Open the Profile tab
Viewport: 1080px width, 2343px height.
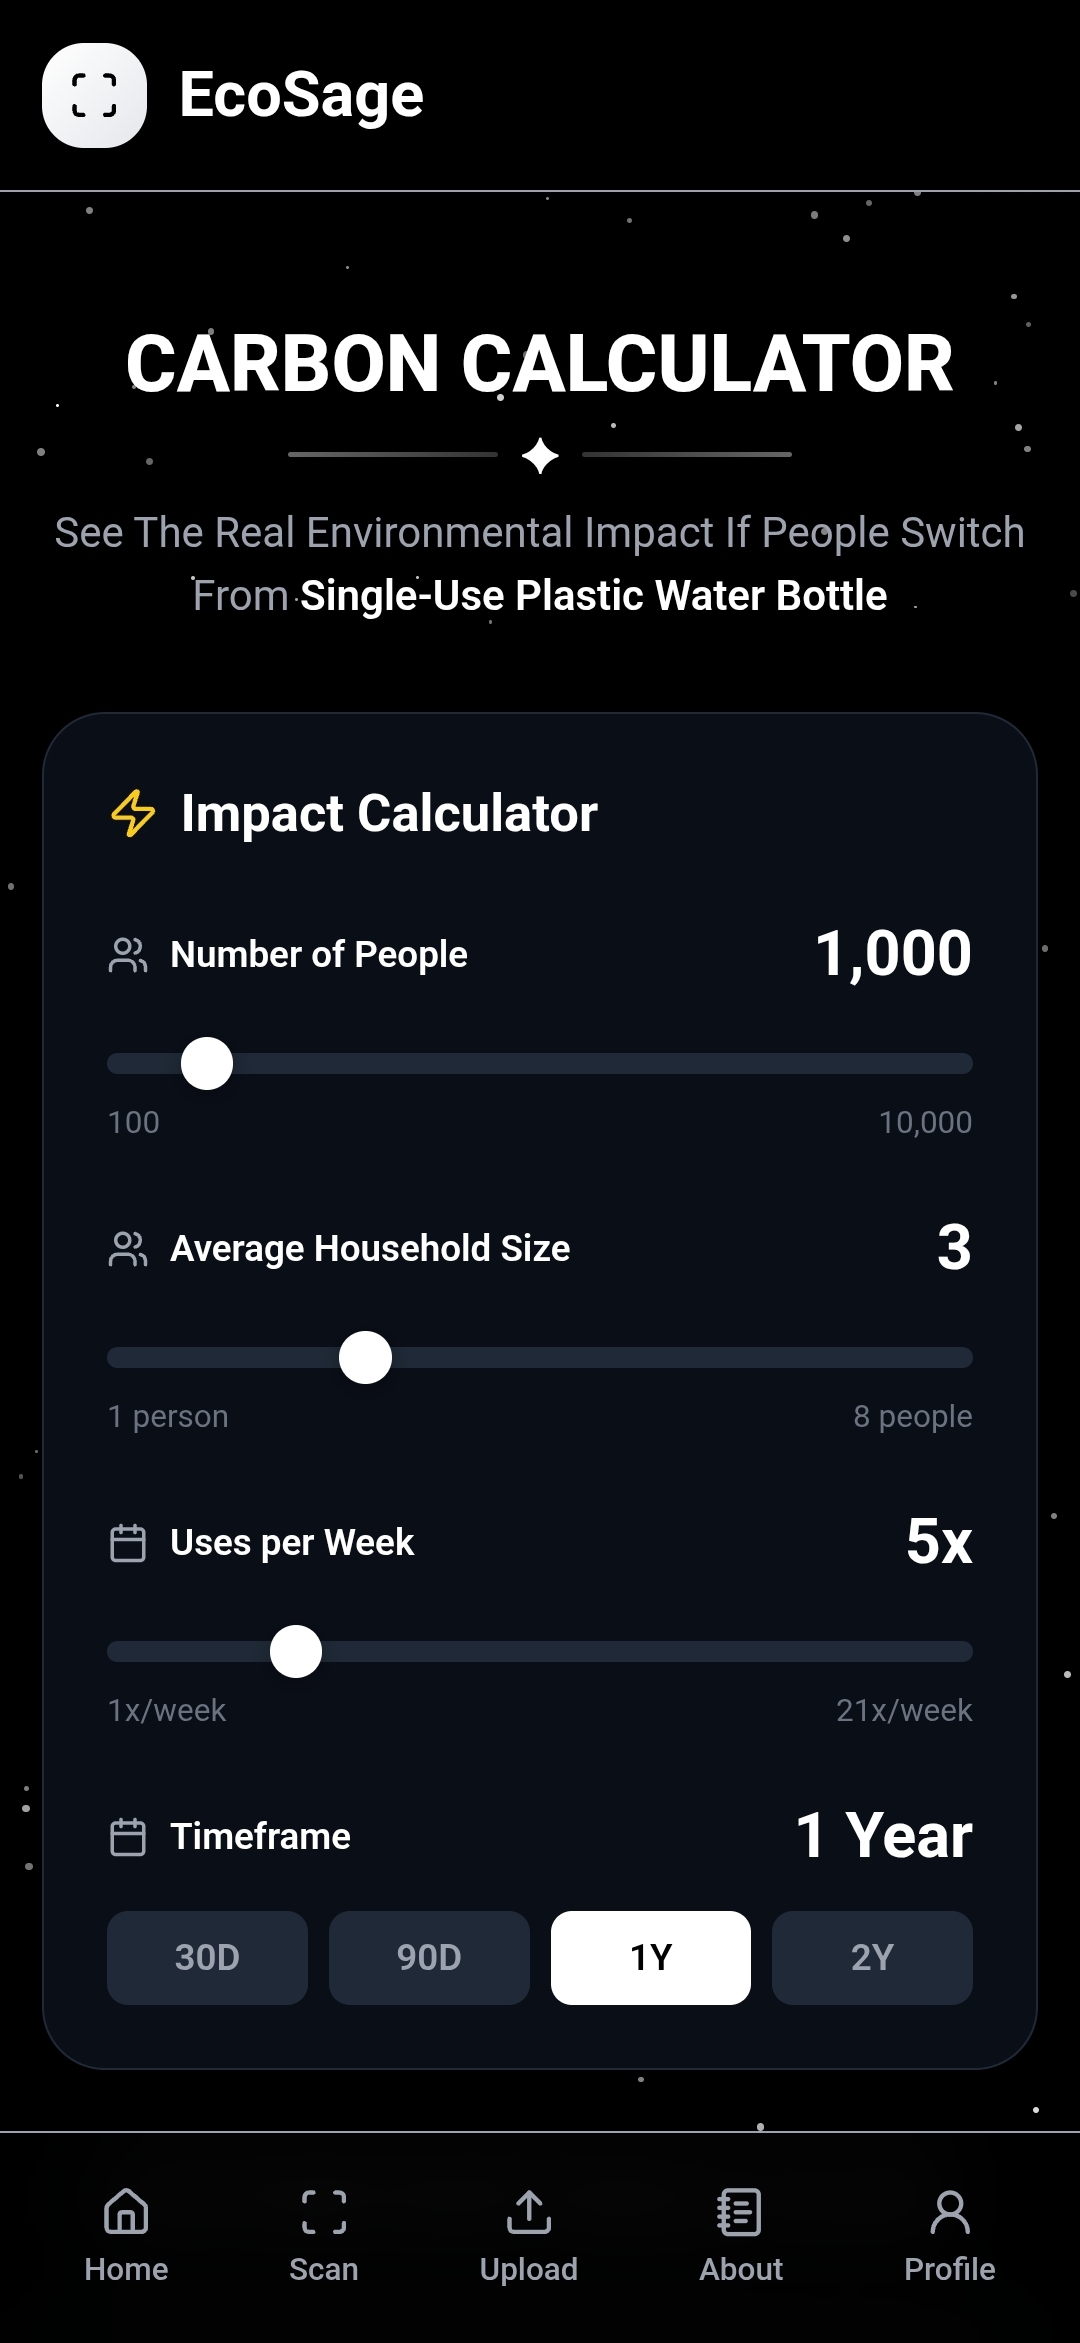[949, 2235]
